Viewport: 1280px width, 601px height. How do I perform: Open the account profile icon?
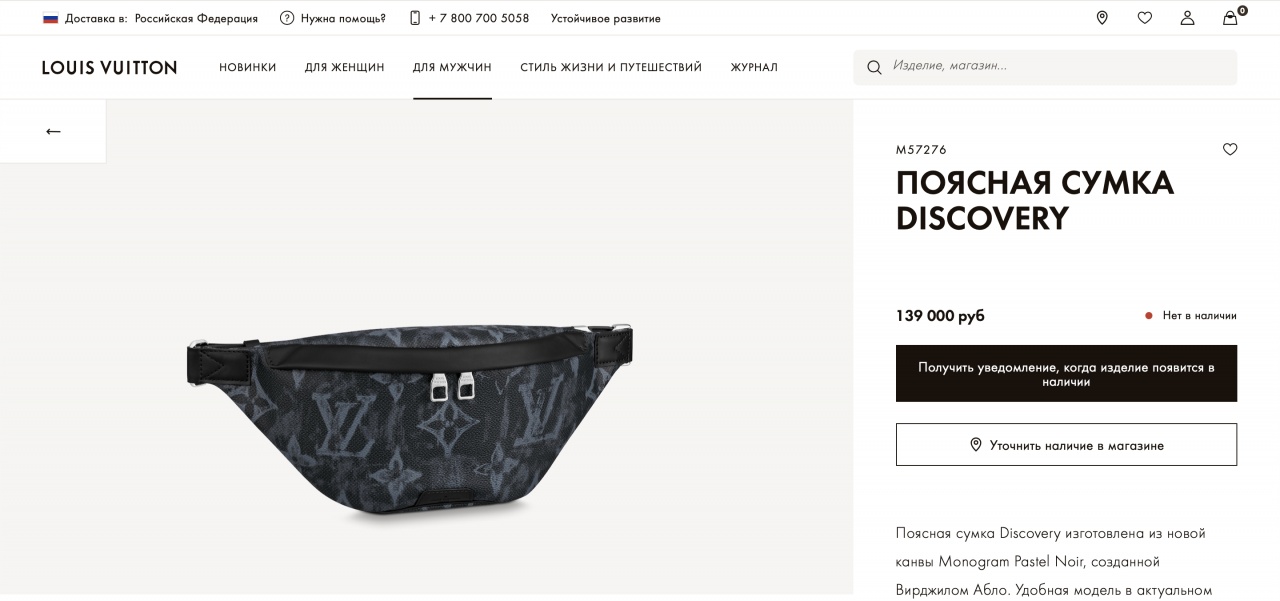(1187, 18)
